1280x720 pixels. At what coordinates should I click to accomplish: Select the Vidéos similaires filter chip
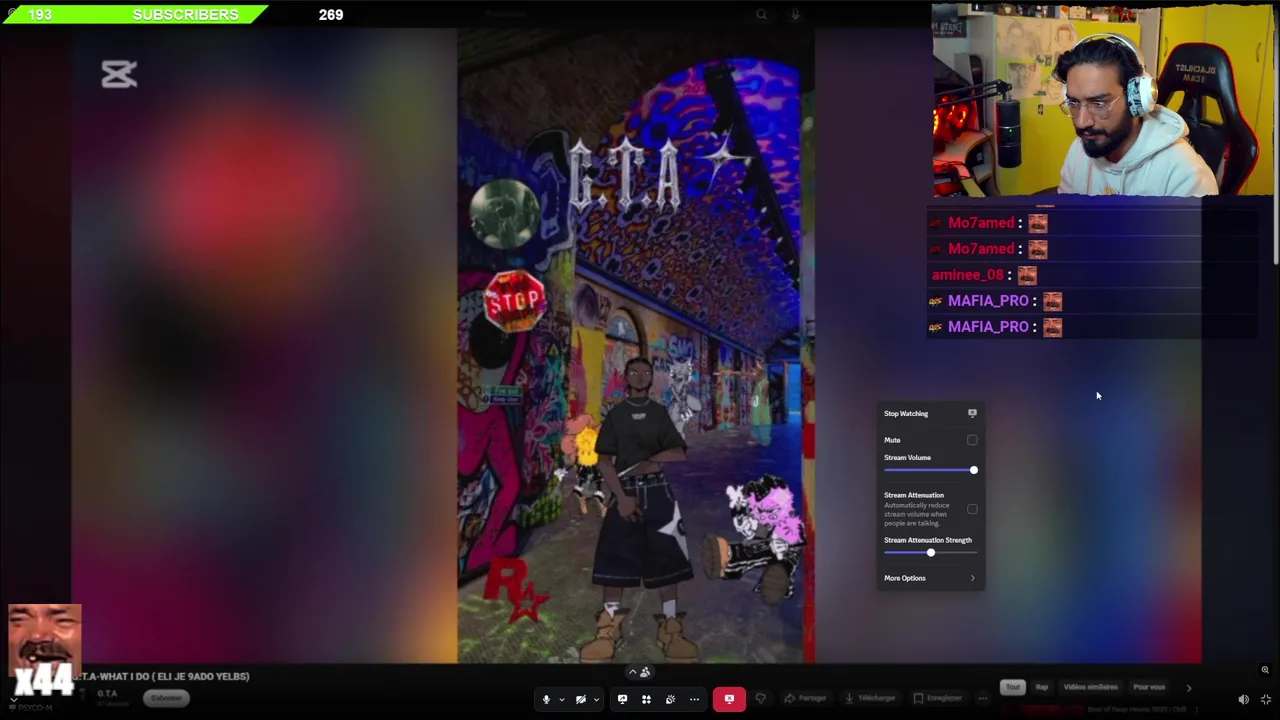[1090, 687]
